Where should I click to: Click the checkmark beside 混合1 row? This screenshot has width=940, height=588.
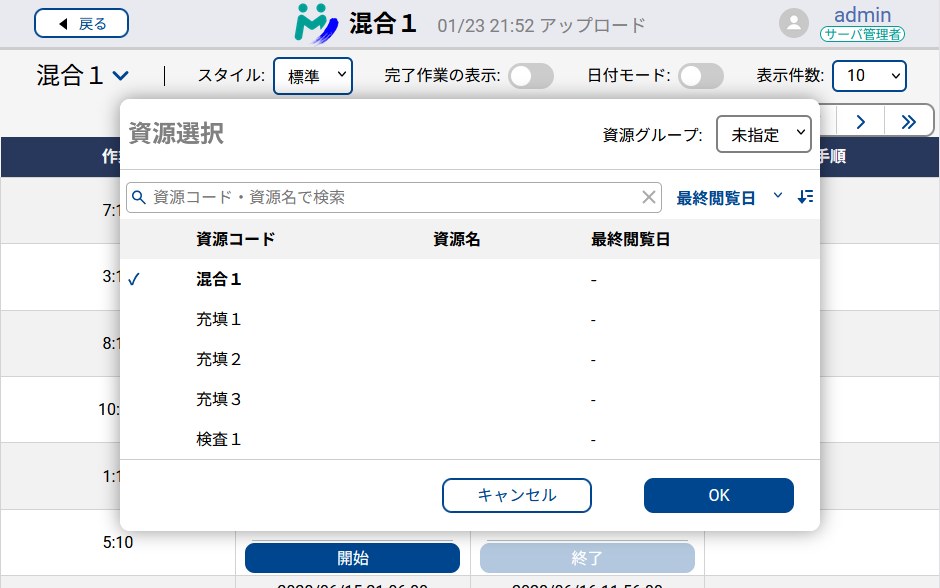(136, 281)
